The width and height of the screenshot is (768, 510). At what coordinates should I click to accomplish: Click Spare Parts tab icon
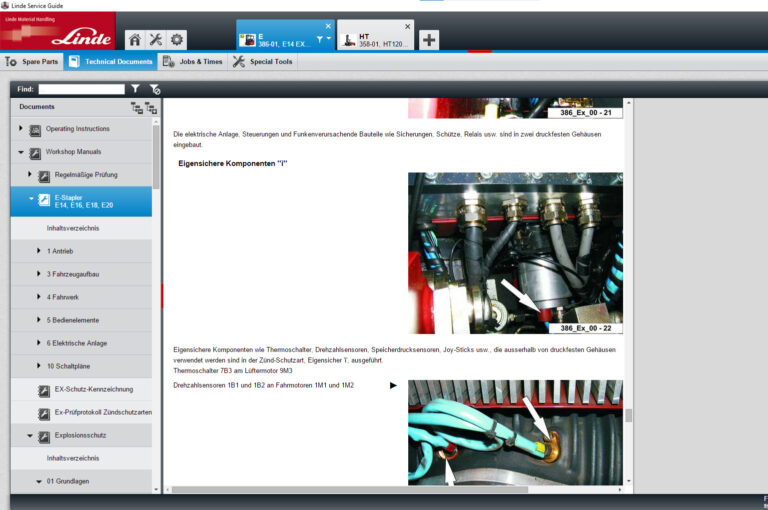click(11, 62)
